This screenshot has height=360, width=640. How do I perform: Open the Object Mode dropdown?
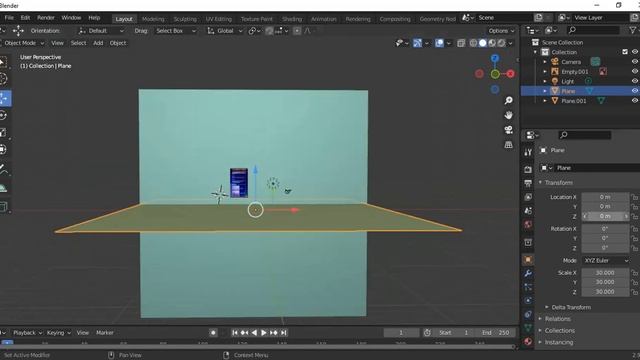click(23, 43)
